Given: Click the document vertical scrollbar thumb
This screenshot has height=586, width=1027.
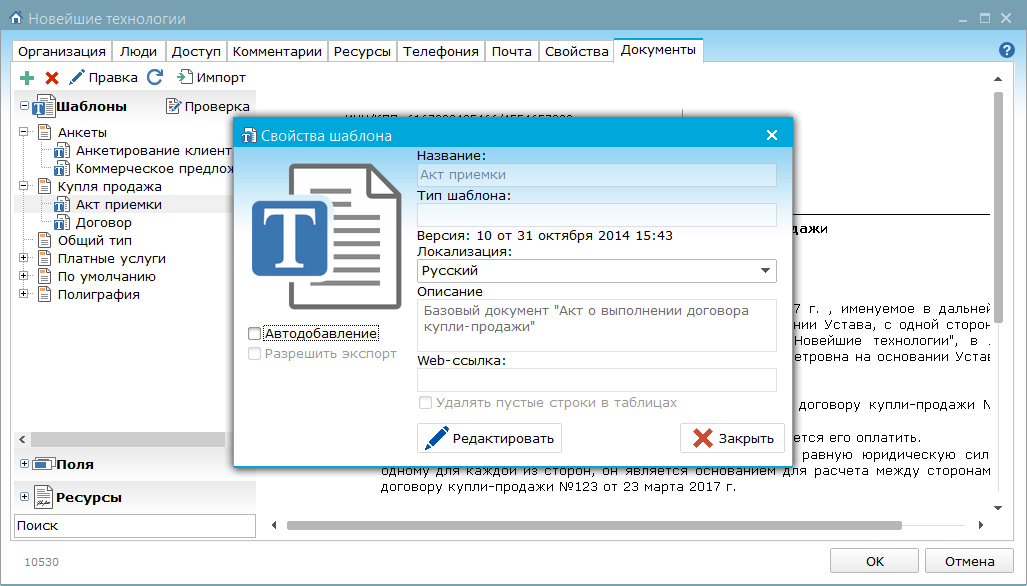Looking at the screenshot, I should [x=998, y=207].
